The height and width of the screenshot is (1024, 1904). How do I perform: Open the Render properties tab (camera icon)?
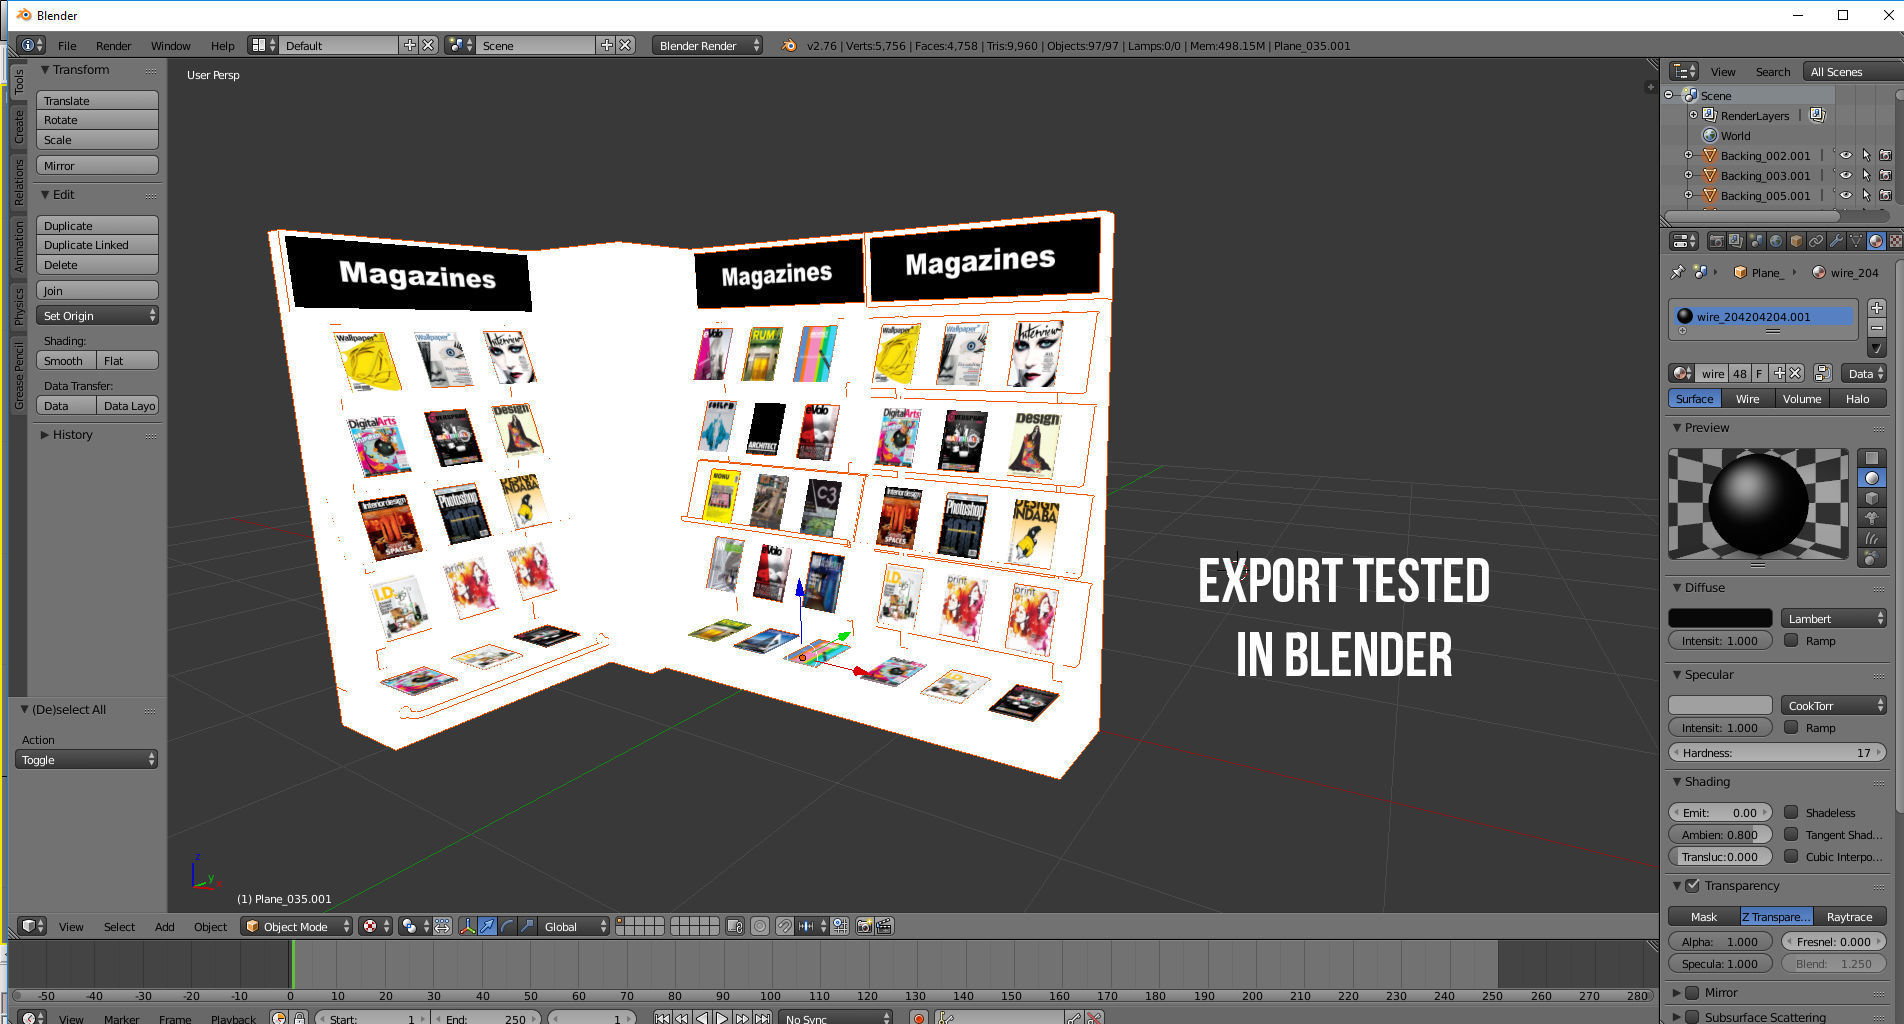(1716, 241)
